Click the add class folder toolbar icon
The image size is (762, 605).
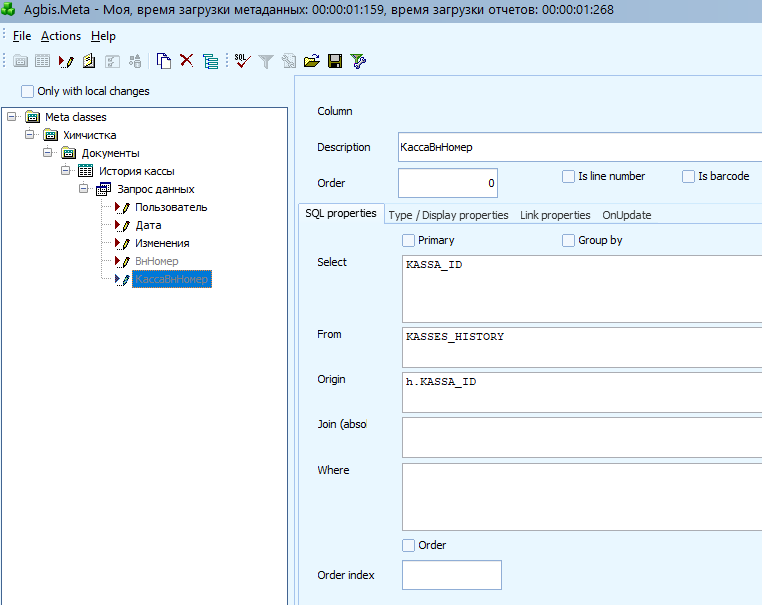point(20,61)
